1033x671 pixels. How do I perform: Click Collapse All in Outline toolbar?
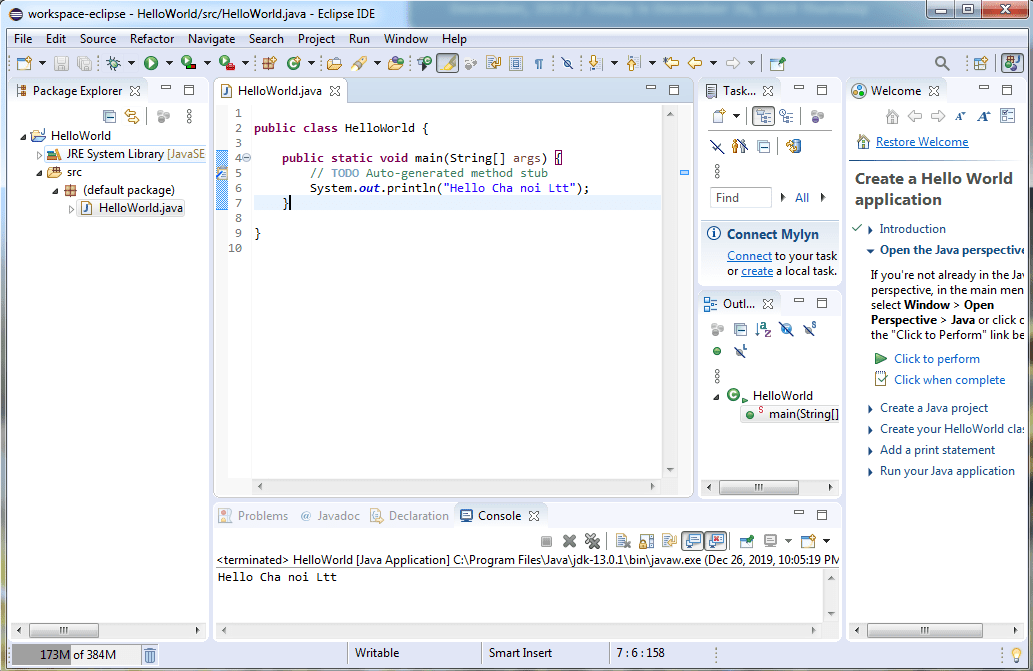(x=740, y=329)
